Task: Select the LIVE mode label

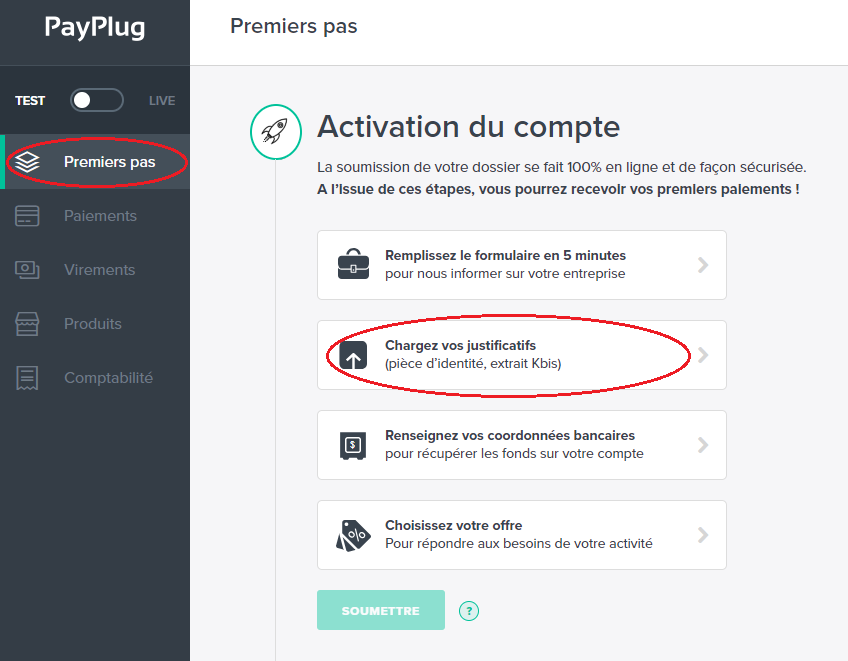Action: pyautogui.click(x=162, y=101)
